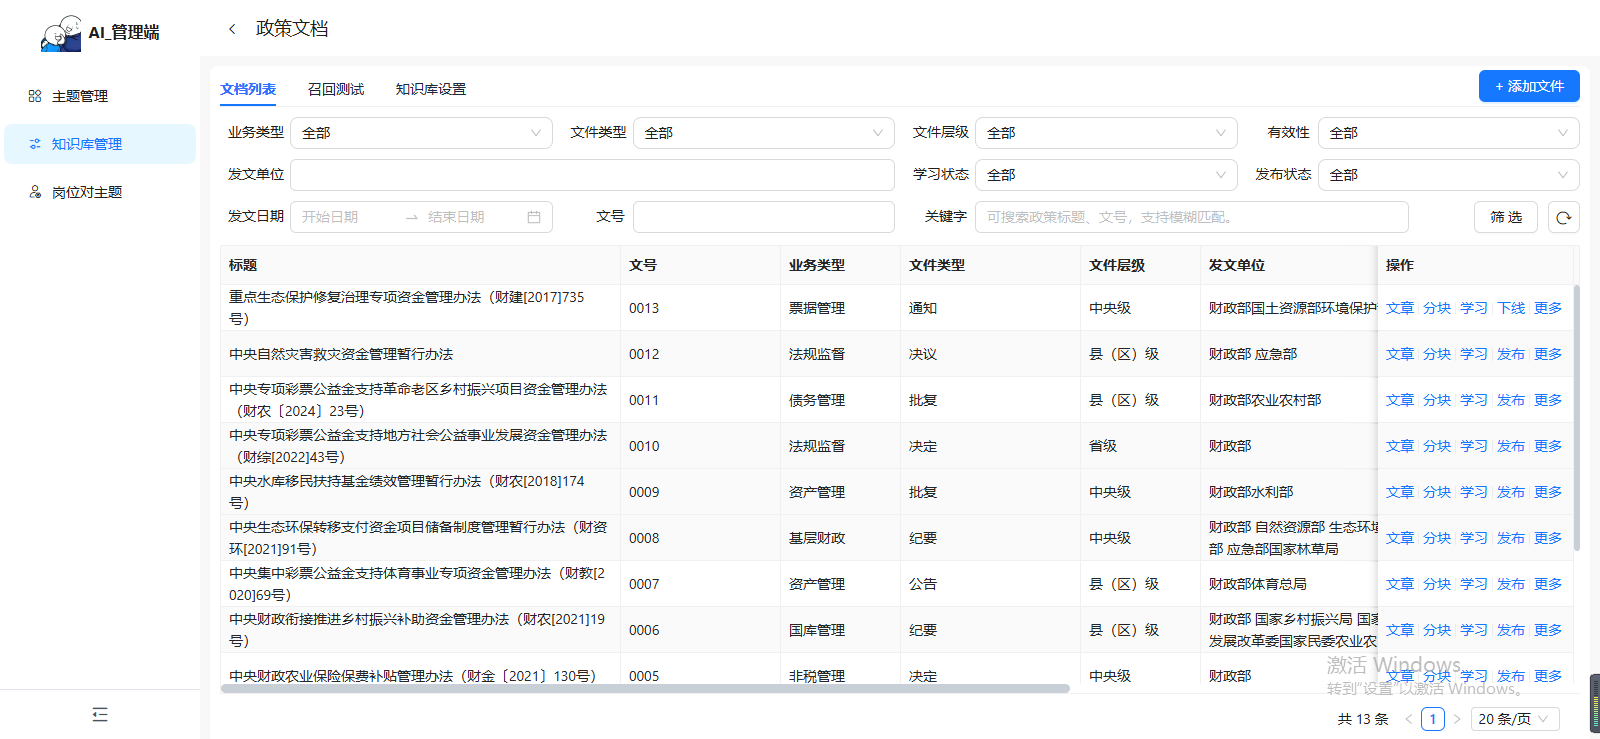Image resolution: width=1600 pixels, height=739 pixels.
Task: Go to the previous page arrow in pagination
Action: 1408,719
